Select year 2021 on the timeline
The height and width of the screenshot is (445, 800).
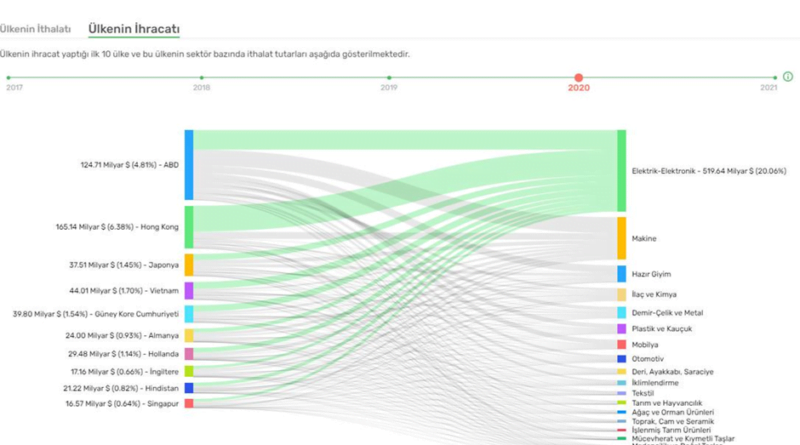click(775, 77)
